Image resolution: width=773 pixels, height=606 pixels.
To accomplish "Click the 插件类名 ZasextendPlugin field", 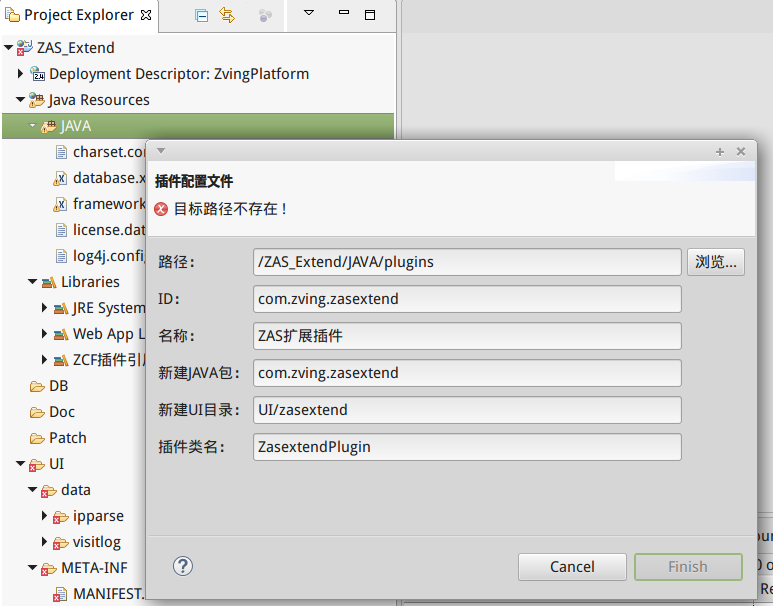I will pos(467,447).
